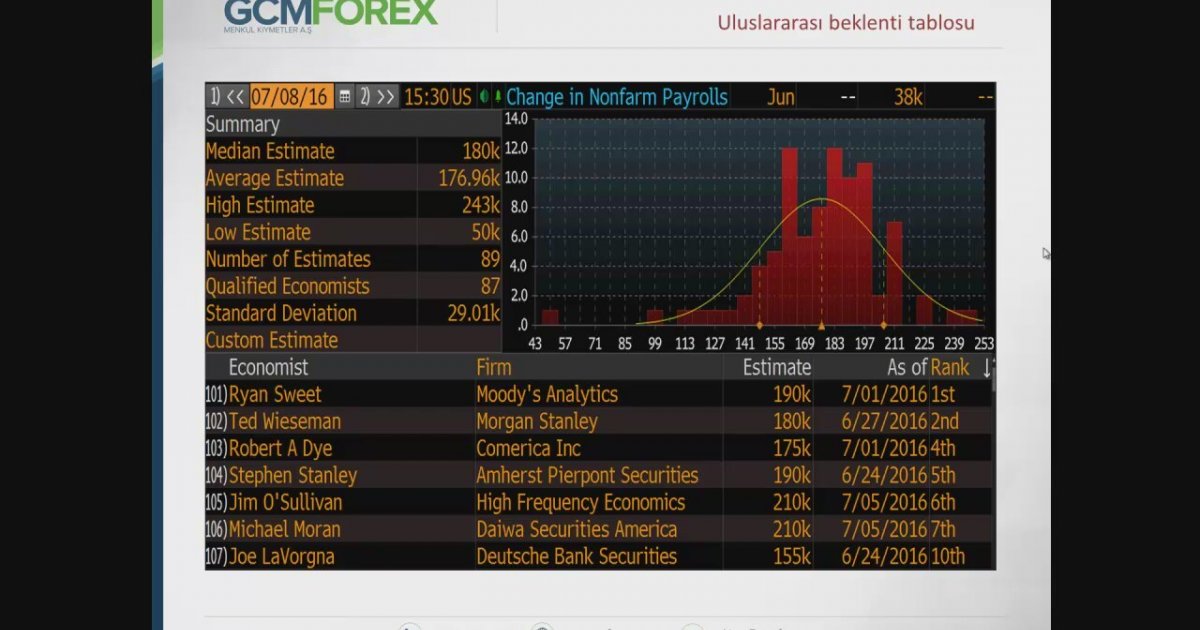Click the 50k low estimate value
Image resolution: width=1200 pixels, height=630 pixels.
click(486, 232)
